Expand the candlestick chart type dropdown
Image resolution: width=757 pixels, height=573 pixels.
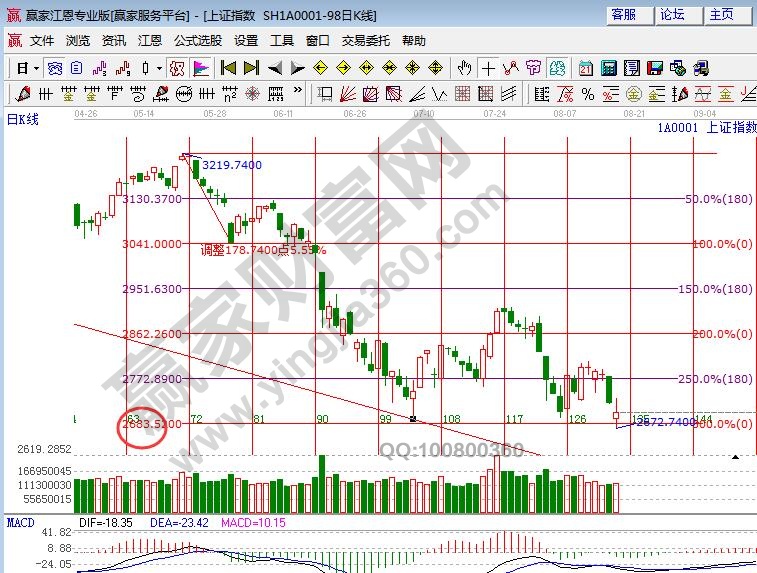(160, 68)
